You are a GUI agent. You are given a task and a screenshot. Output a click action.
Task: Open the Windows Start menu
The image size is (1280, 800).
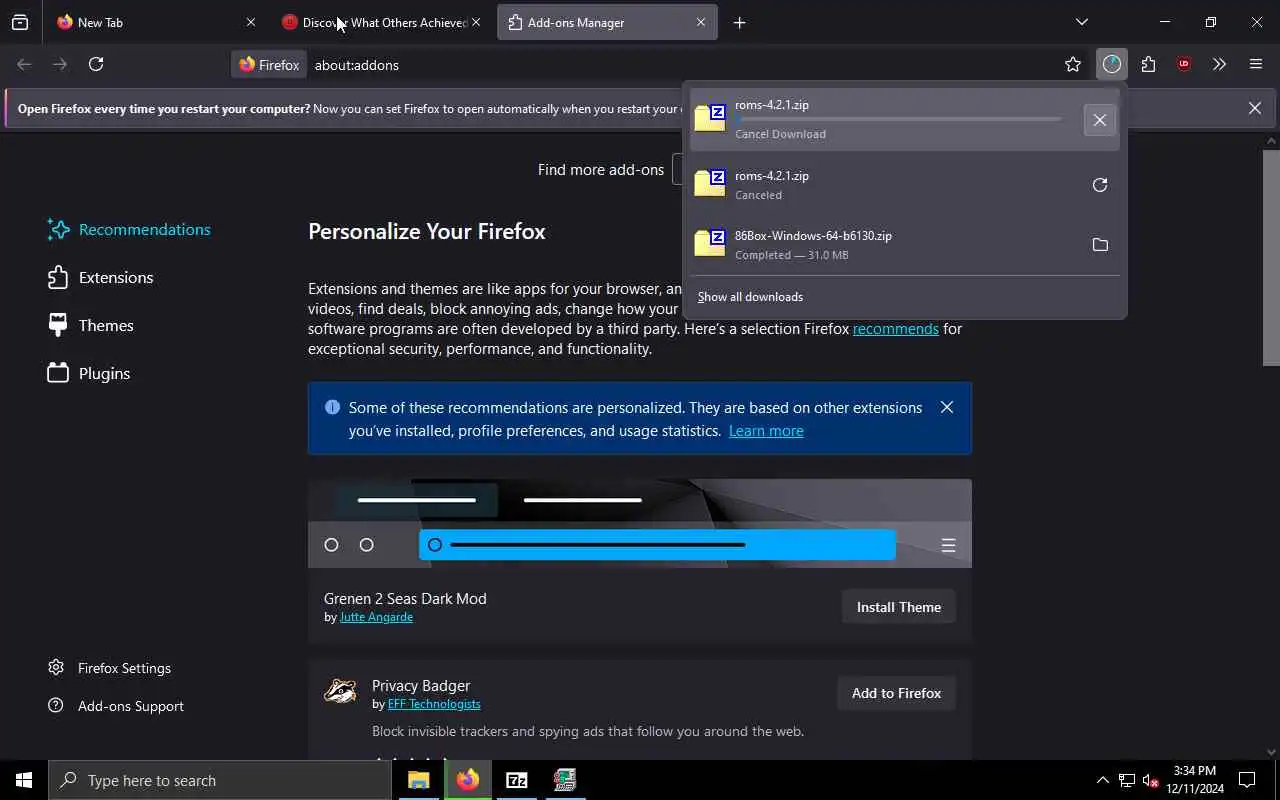click(x=24, y=780)
